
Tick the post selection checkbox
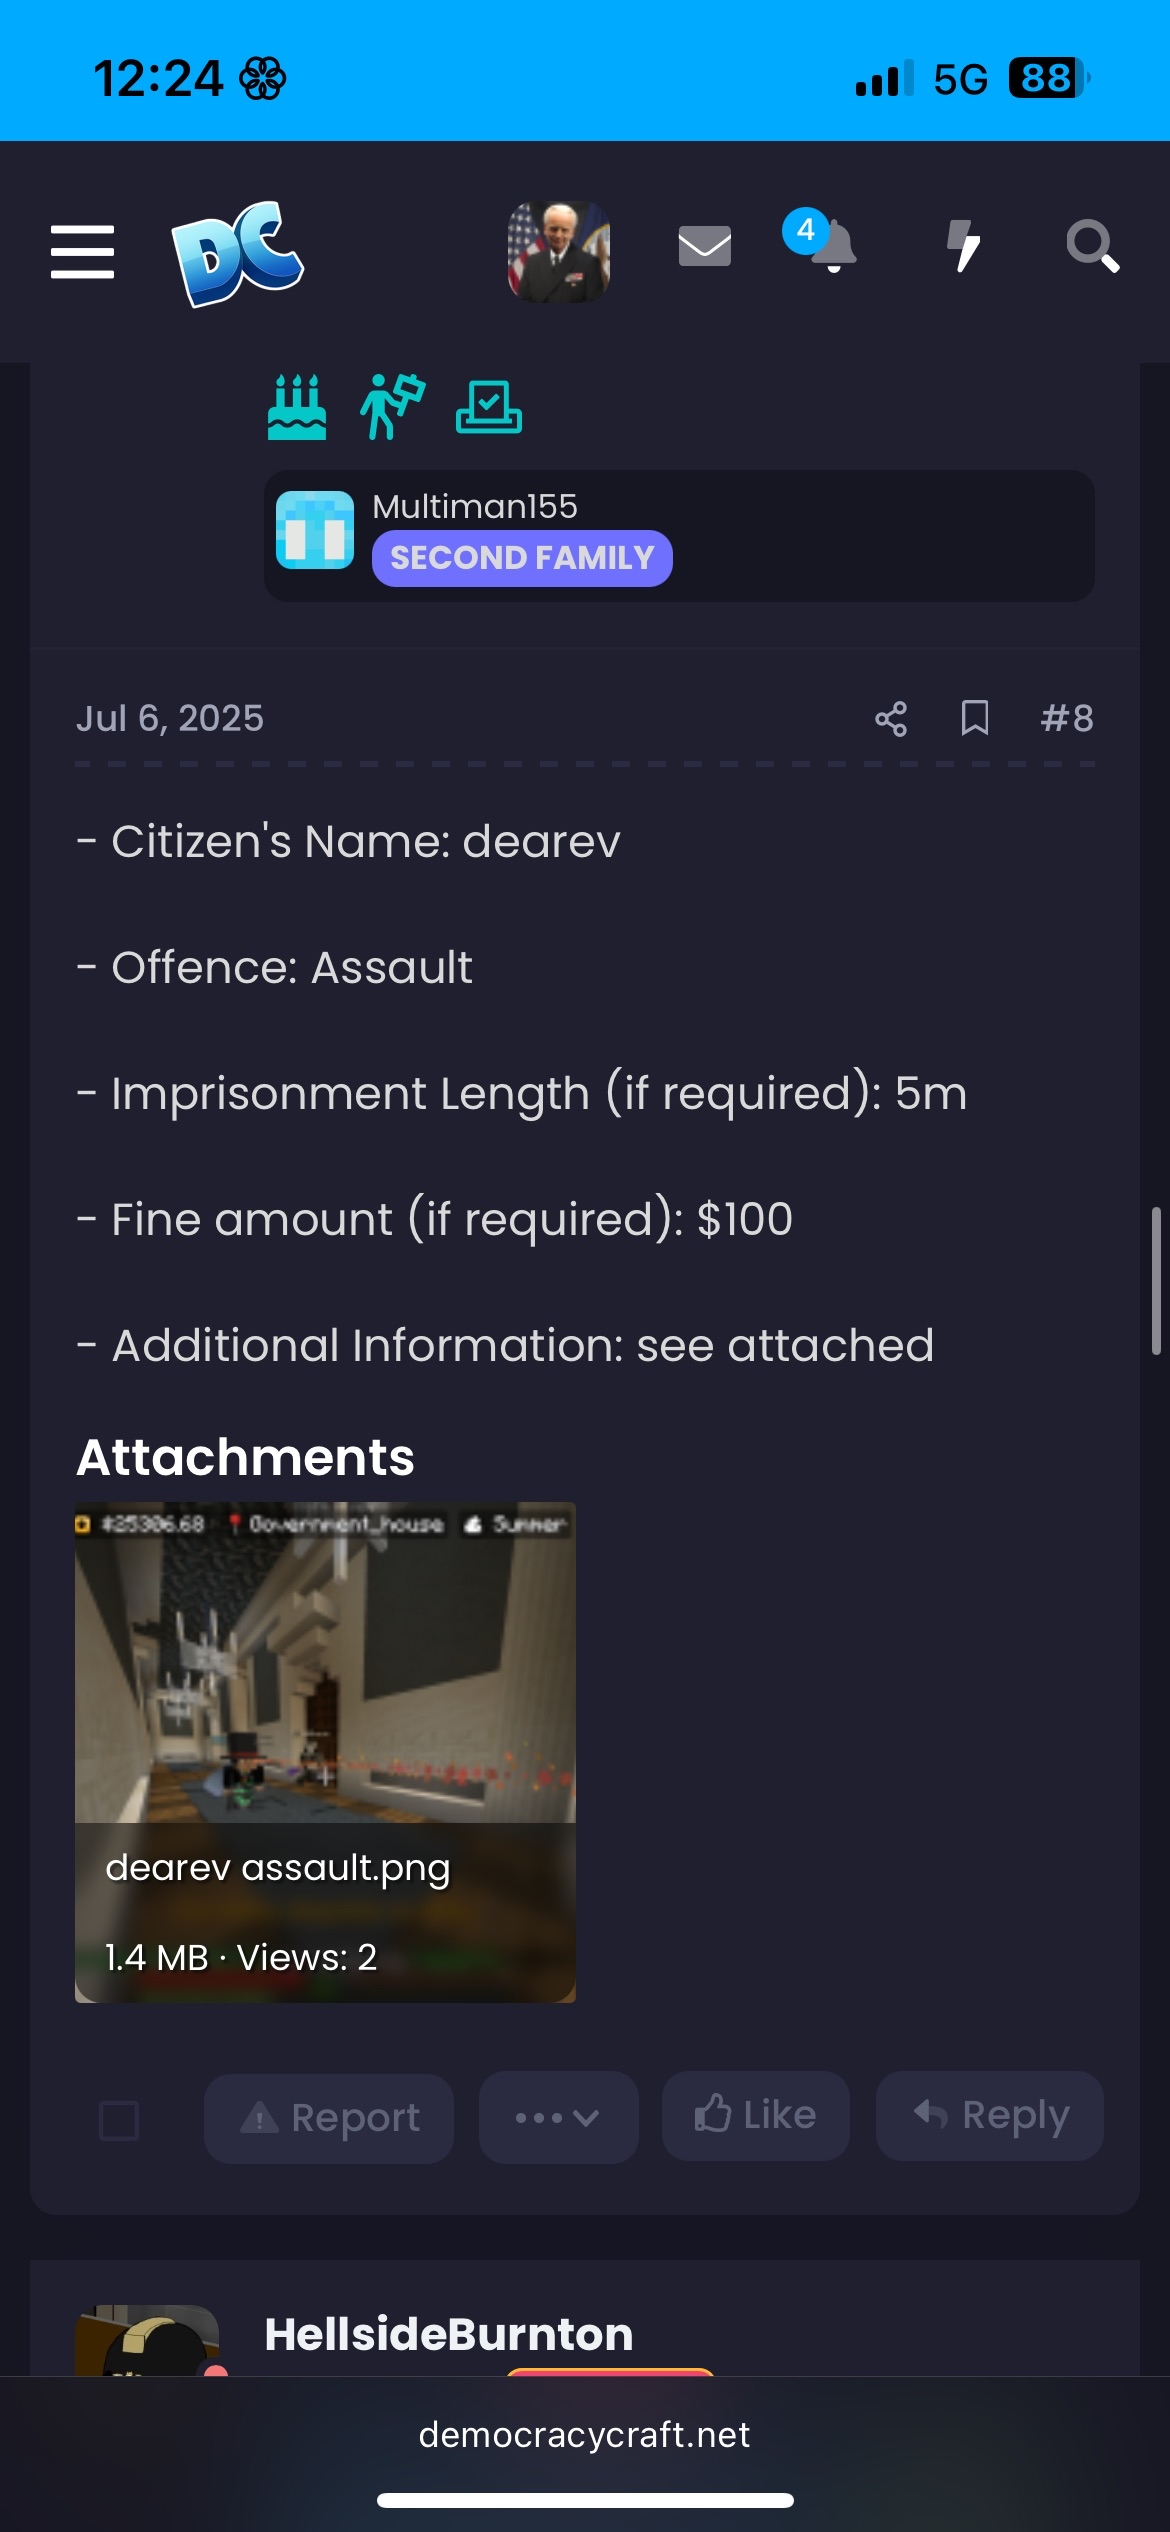click(119, 2119)
